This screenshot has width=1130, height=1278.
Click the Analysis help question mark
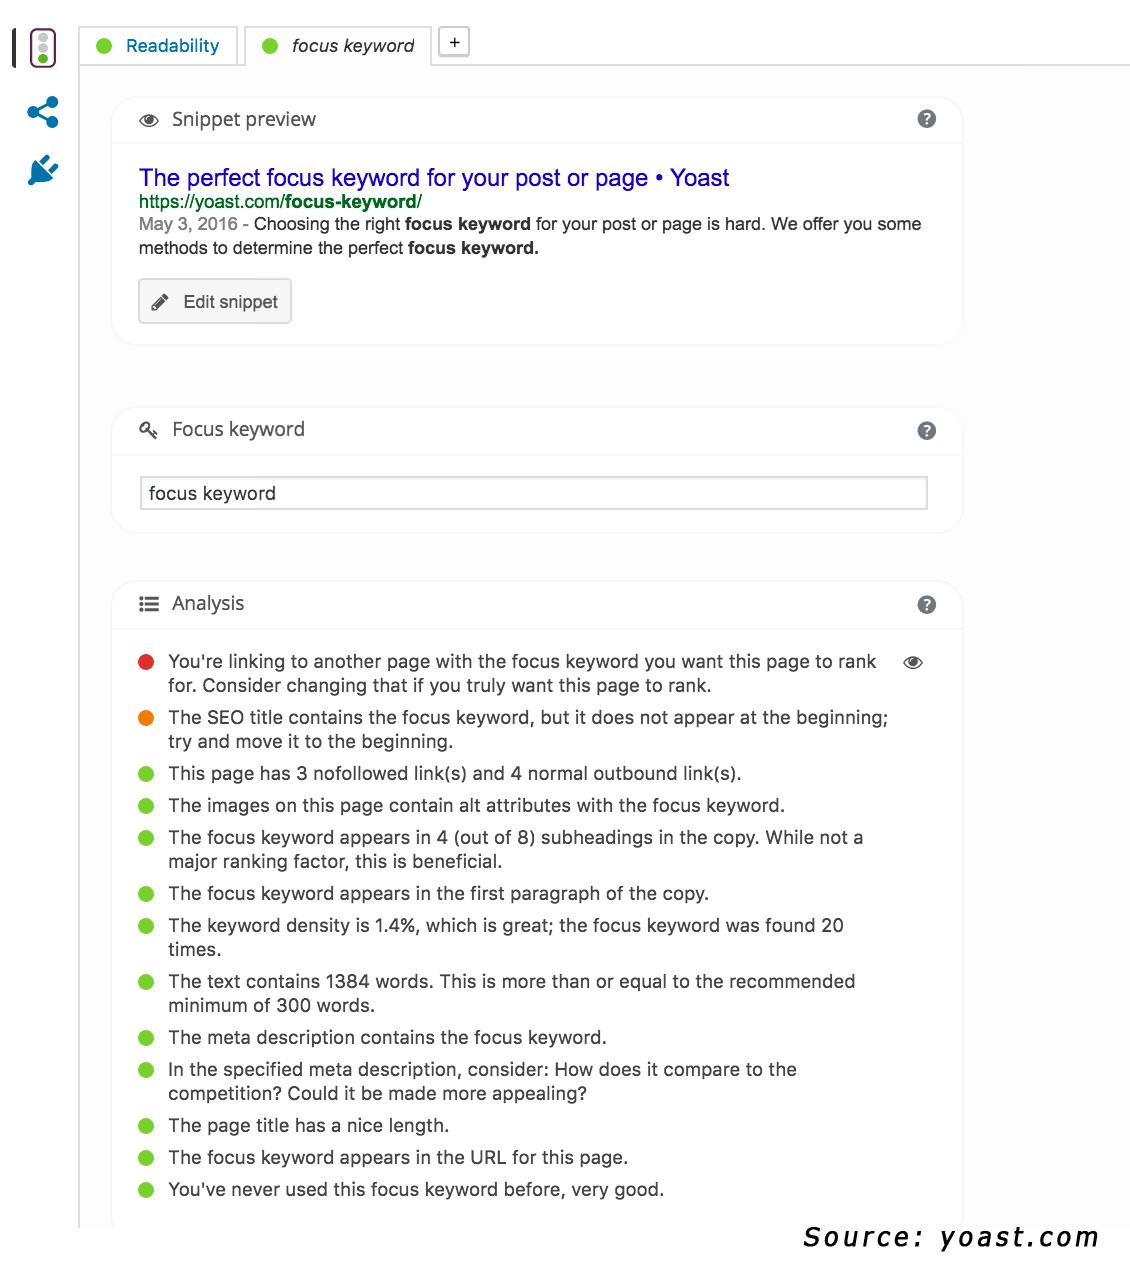[926, 604]
